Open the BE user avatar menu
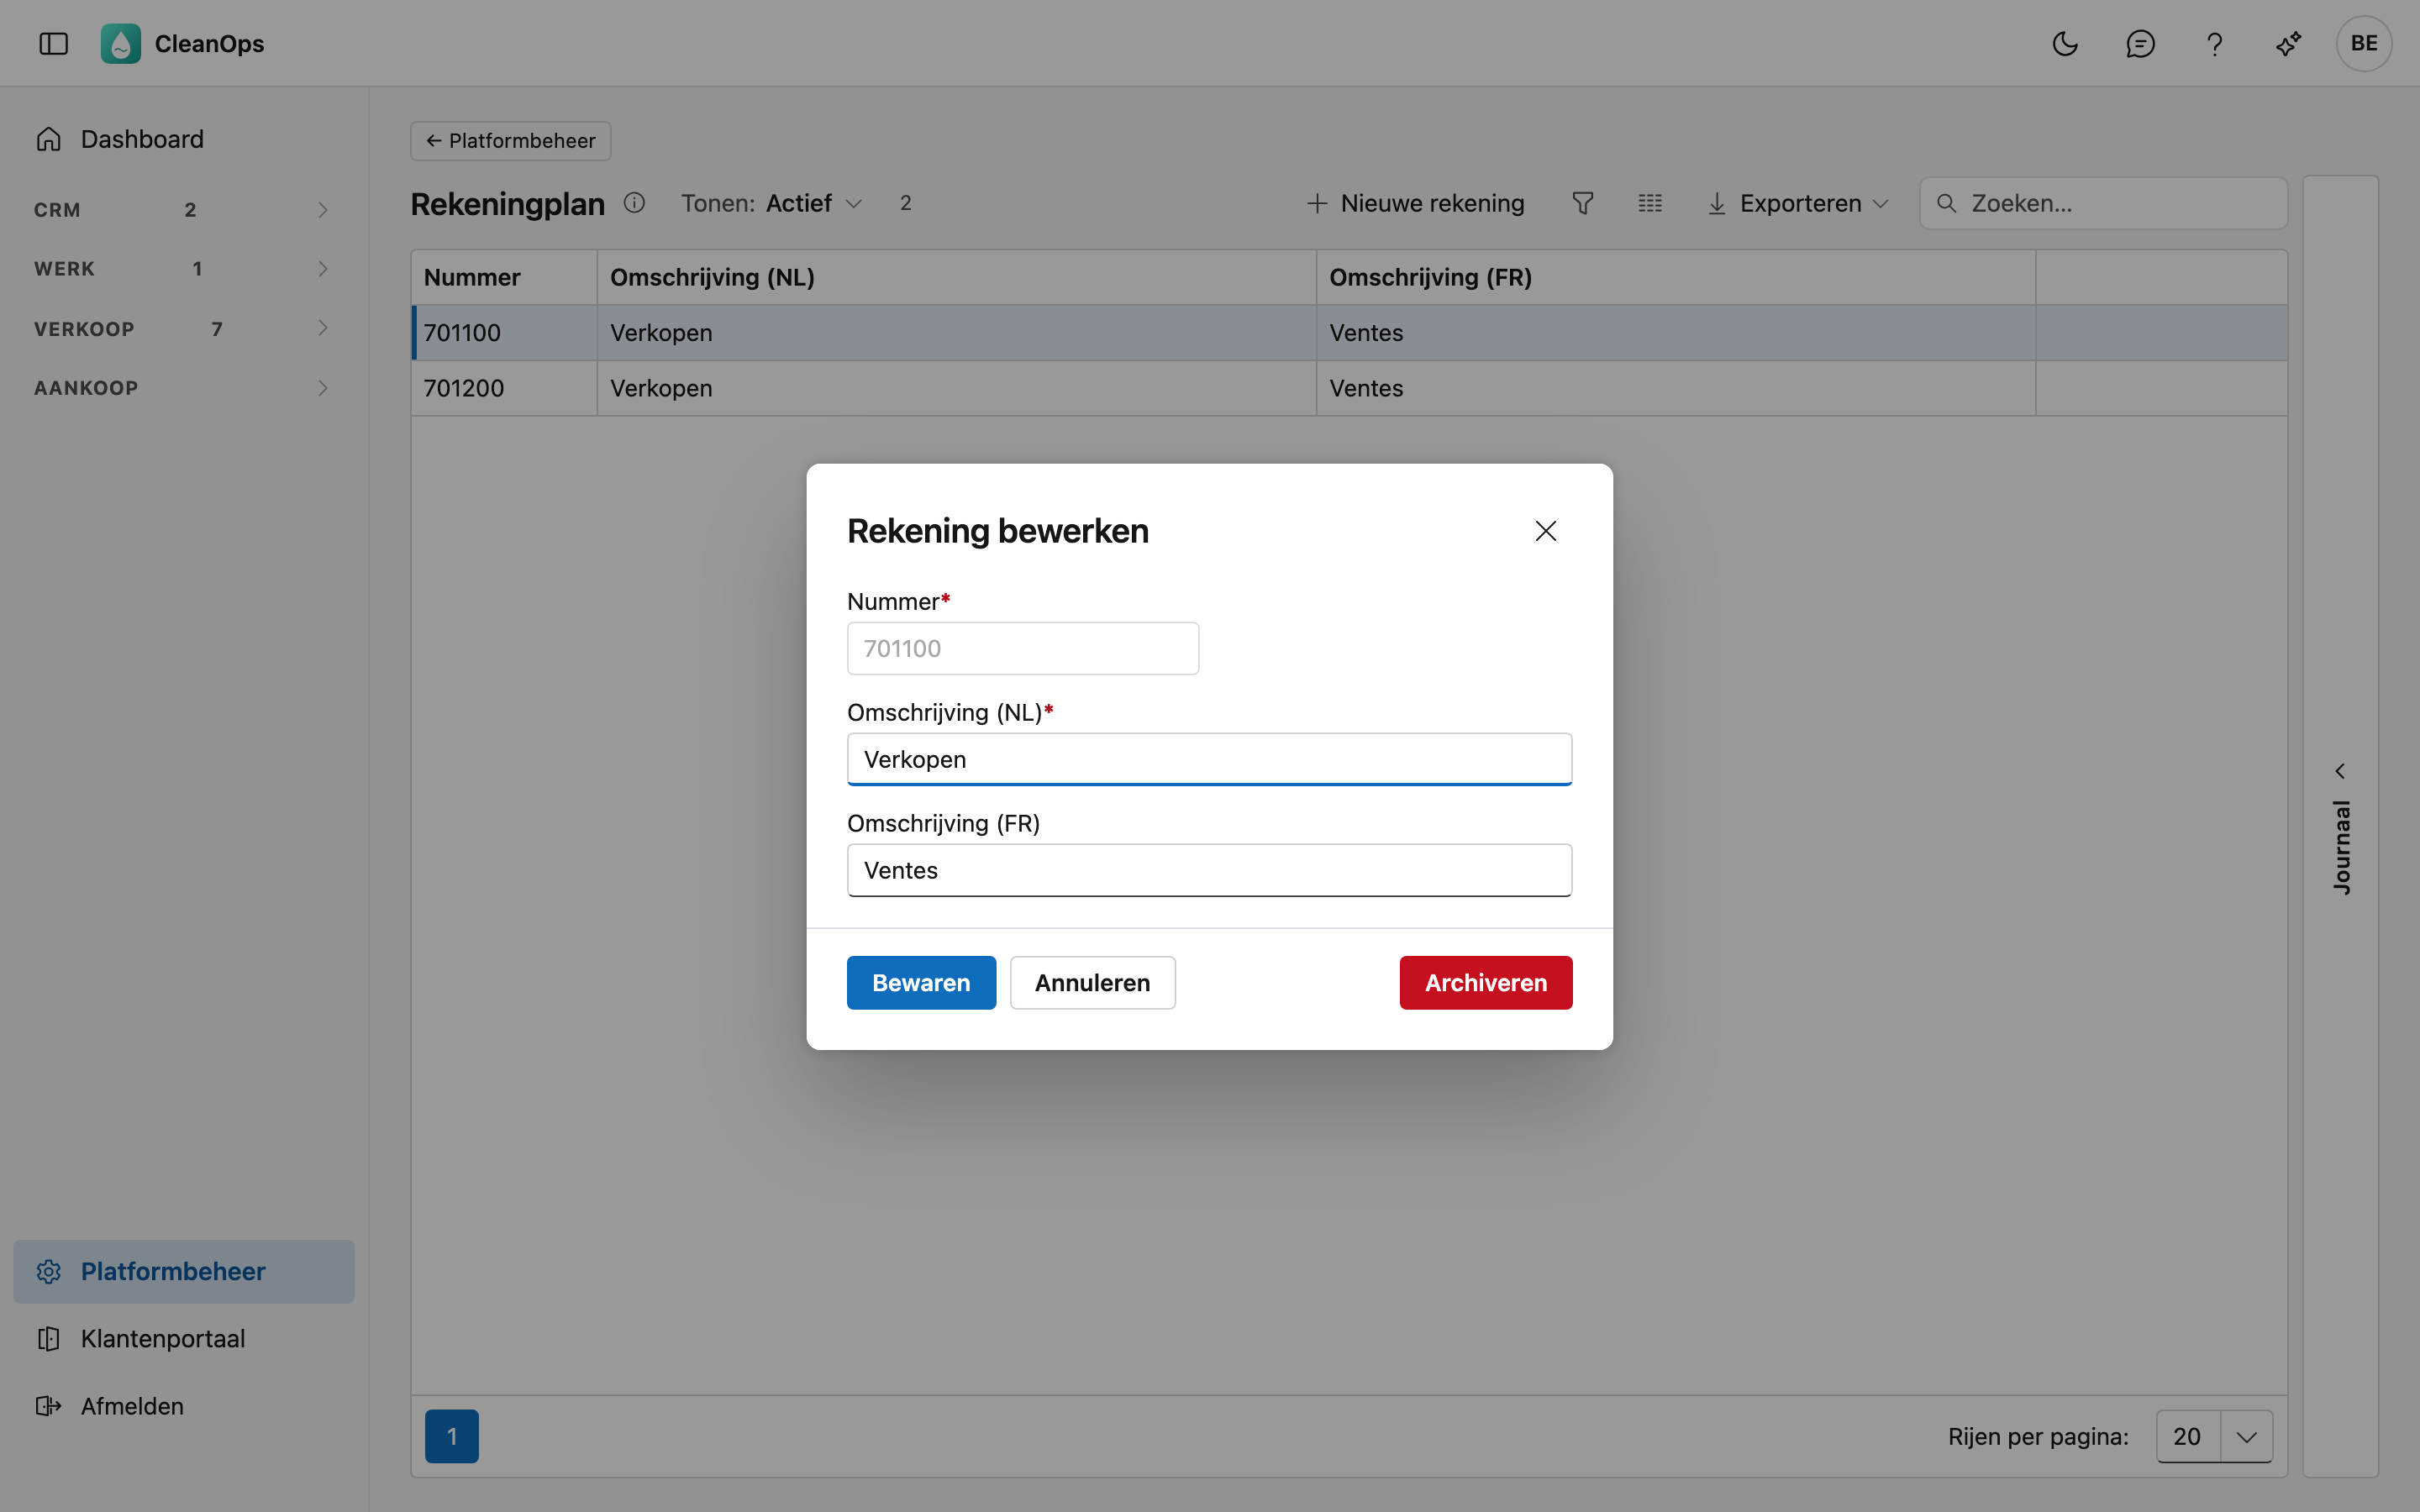The height and width of the screenshot is (1512, 2420). click(x=2364, y=43)
